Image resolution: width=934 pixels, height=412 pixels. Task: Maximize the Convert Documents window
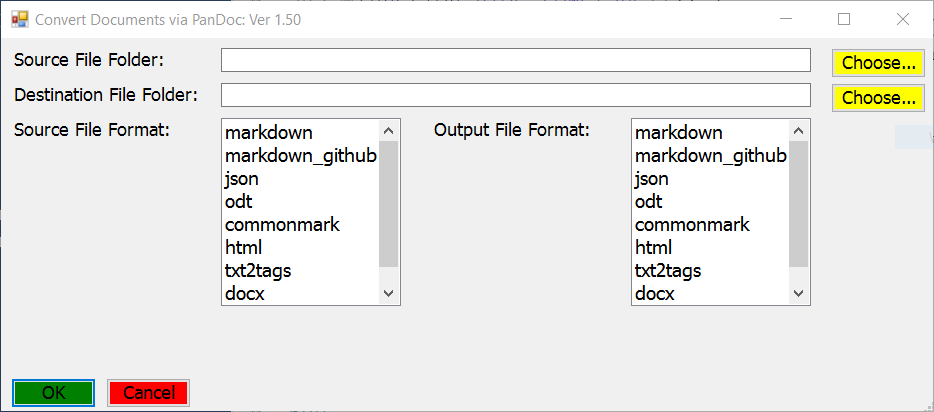pos(844,19)
